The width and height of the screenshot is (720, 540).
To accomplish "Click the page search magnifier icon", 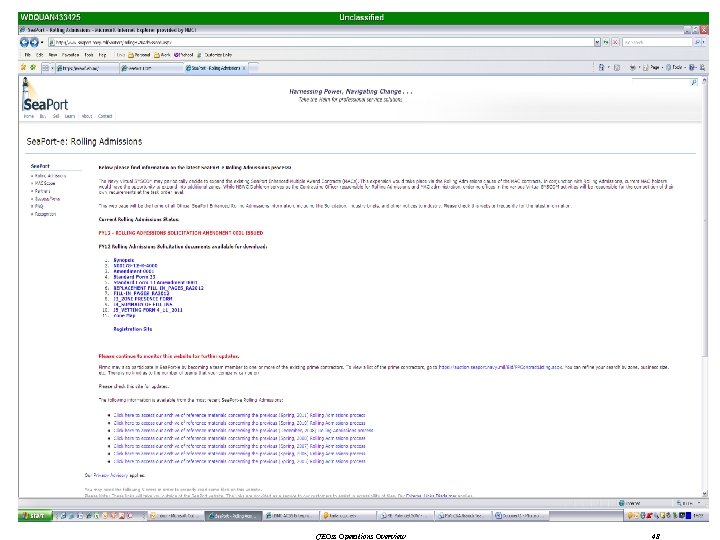I will (693, 83).
